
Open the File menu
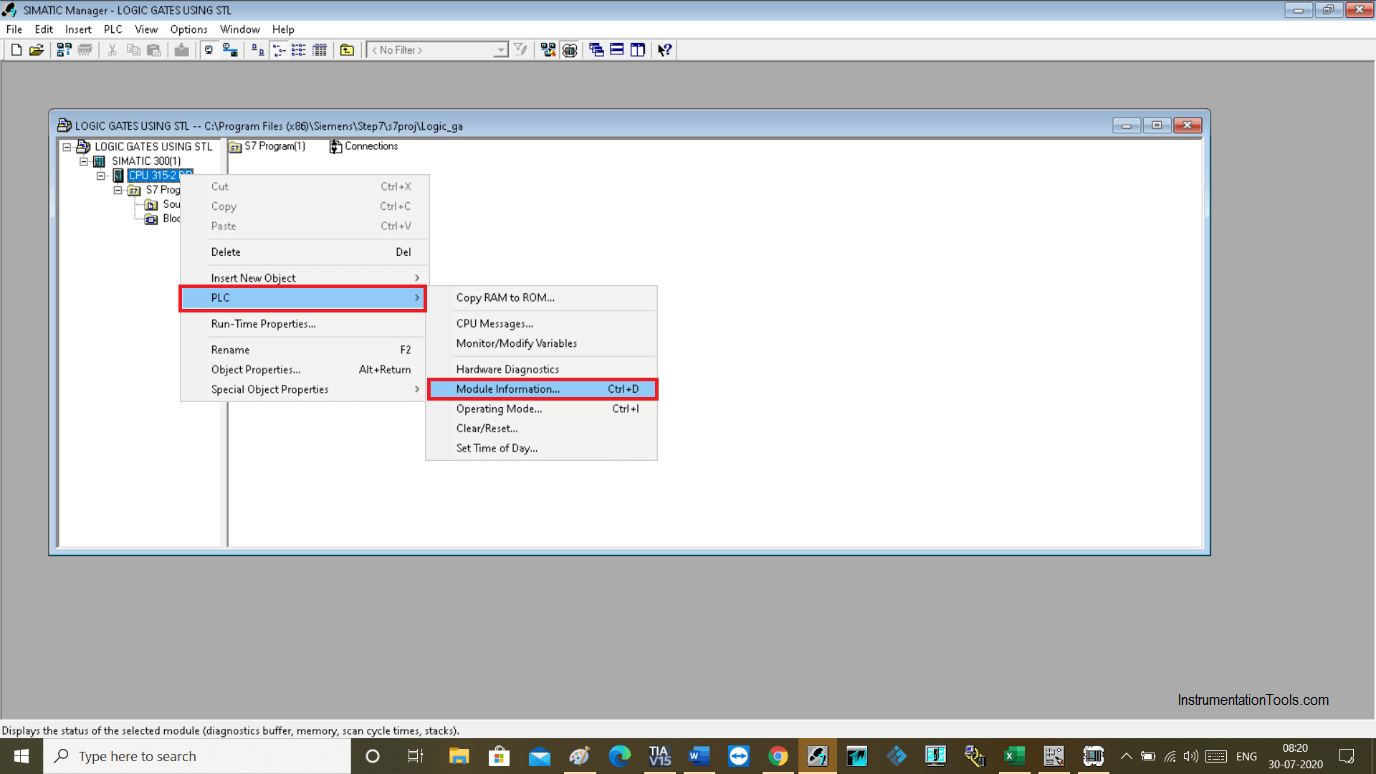click(x=14, y=30)
